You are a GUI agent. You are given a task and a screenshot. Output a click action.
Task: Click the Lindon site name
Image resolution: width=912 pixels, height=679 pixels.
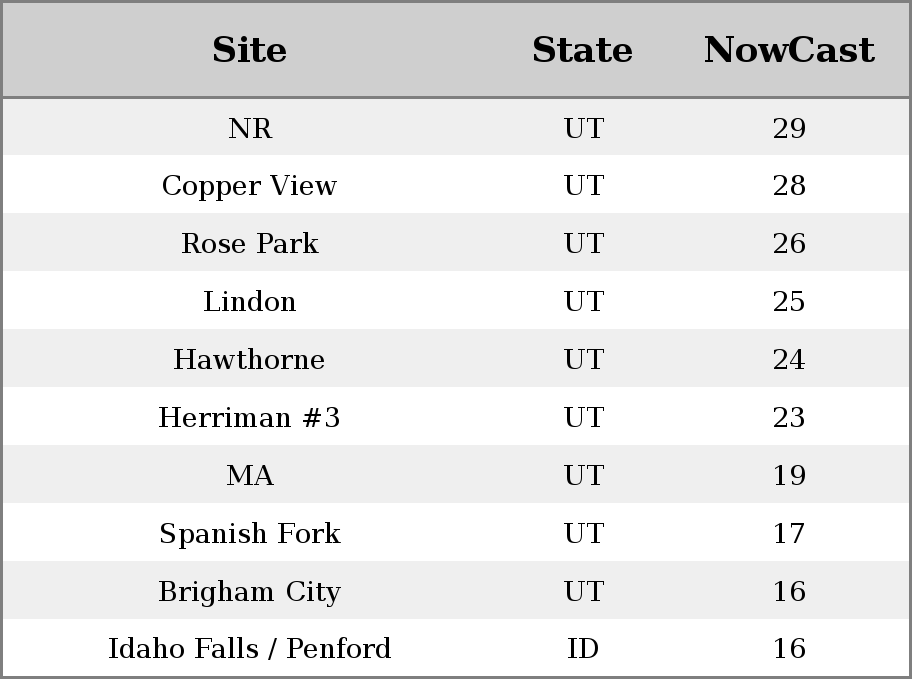tap(249, 302)
